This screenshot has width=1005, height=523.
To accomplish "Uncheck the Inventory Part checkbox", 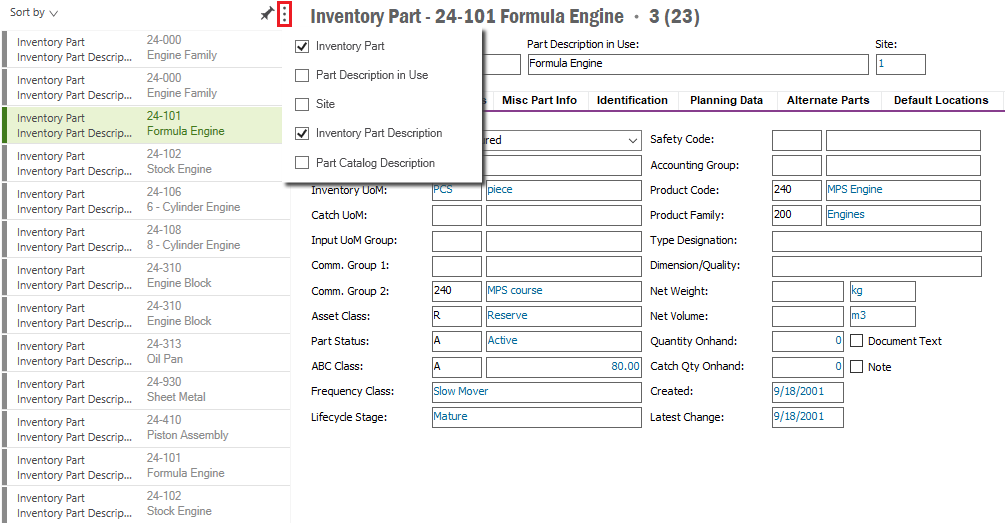I will tap(302, 46).
